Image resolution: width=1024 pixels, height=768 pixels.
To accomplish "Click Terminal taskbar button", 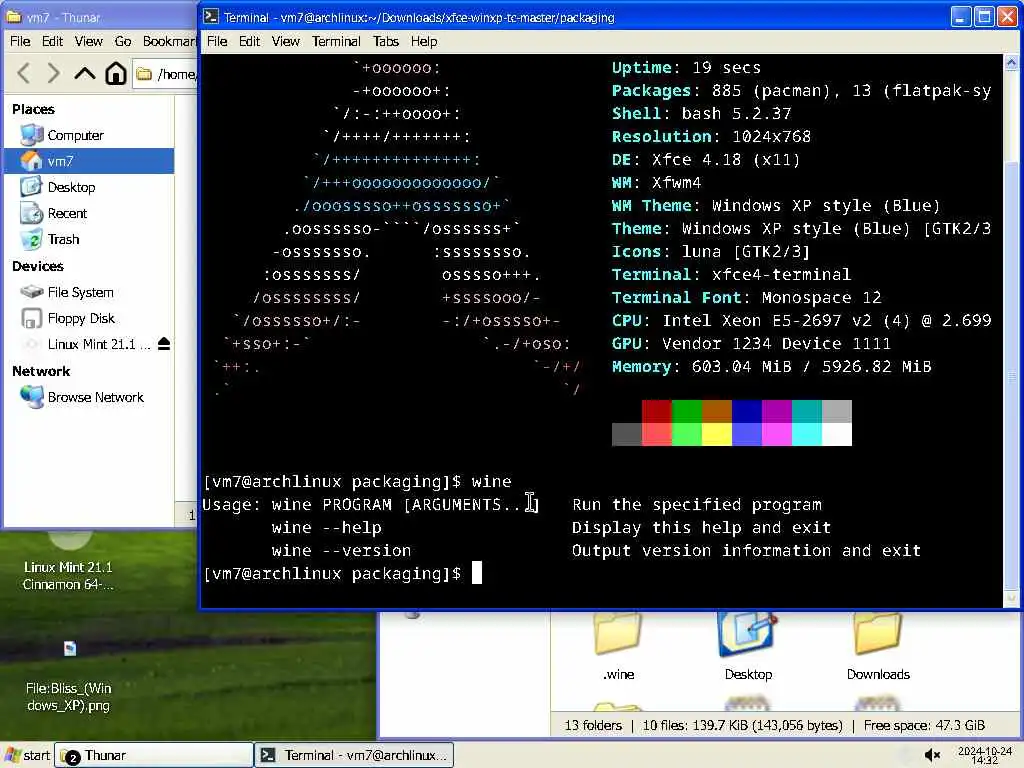I will click(354, 755).
